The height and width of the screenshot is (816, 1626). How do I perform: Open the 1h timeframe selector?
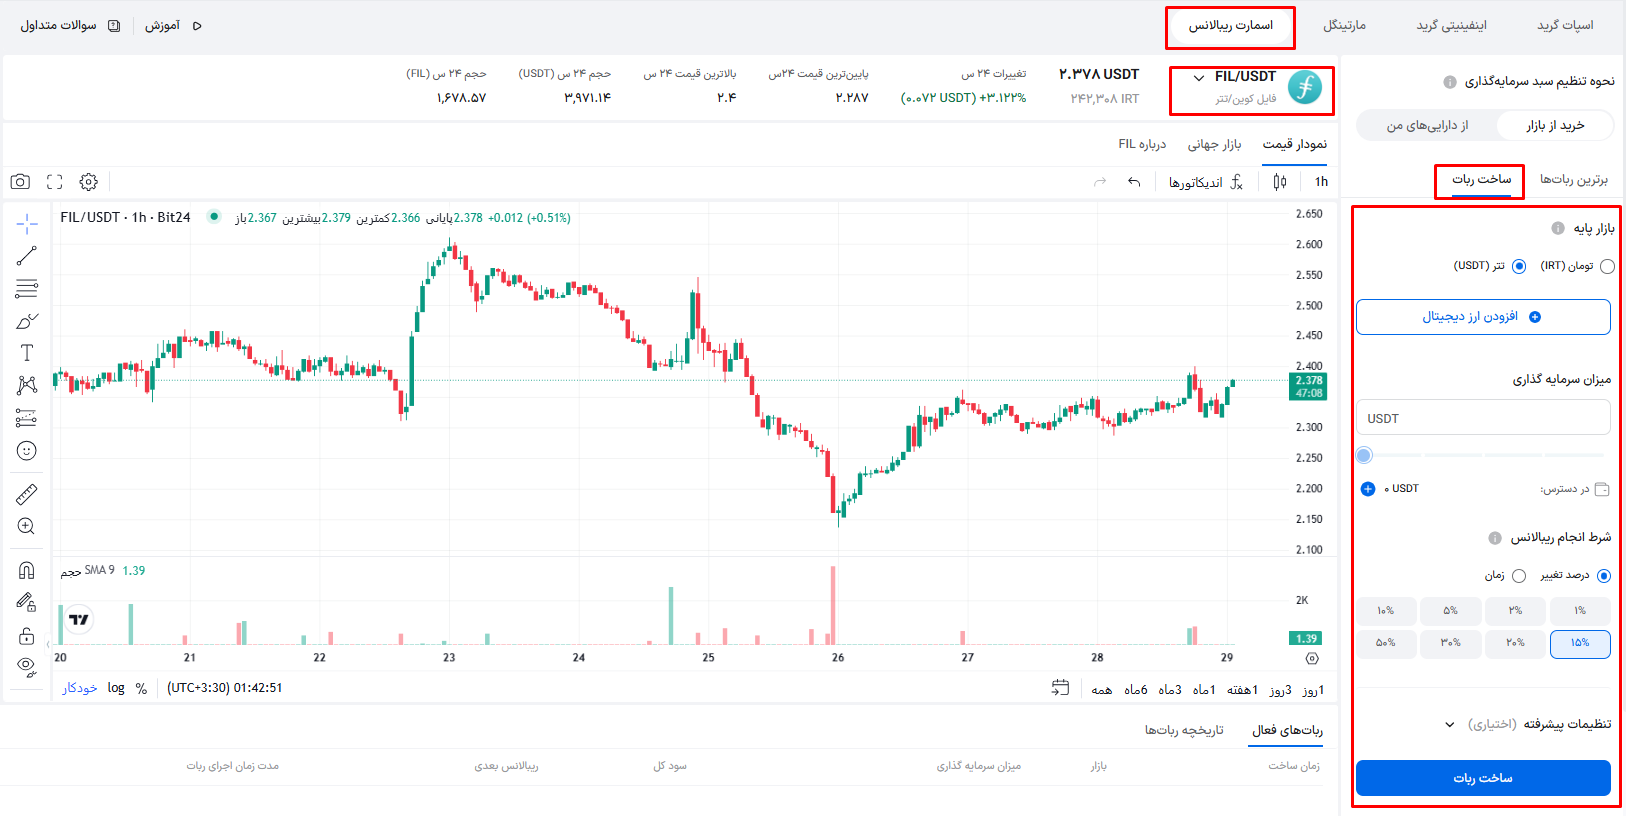1321,182
